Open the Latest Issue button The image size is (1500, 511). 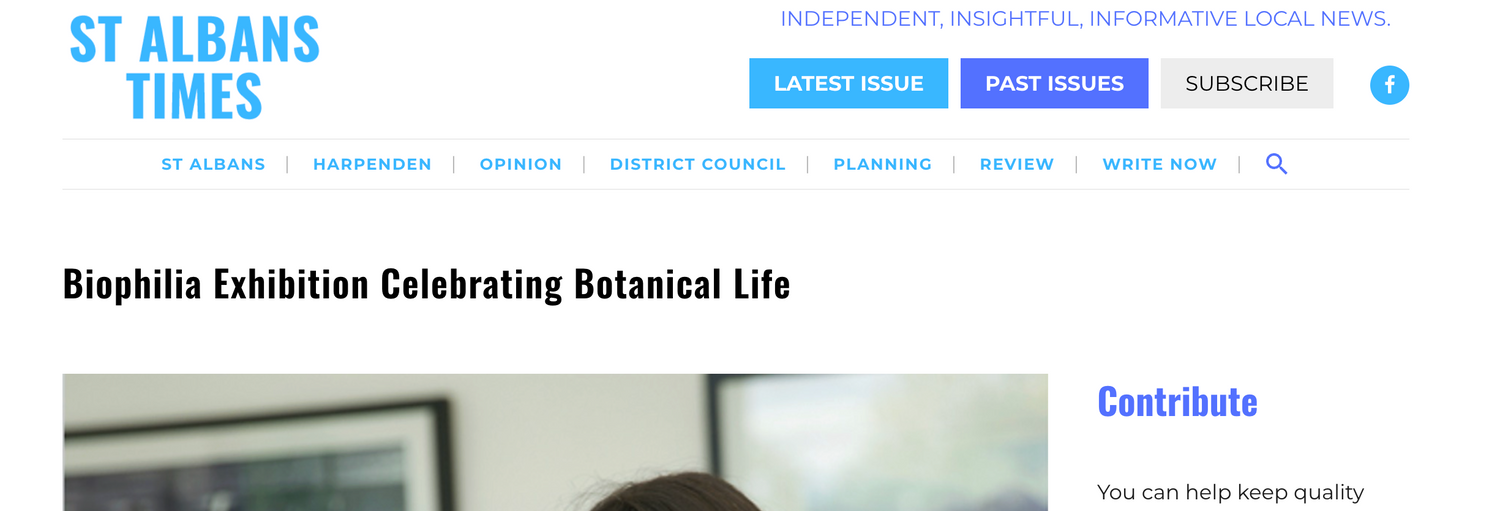point(848,84)
